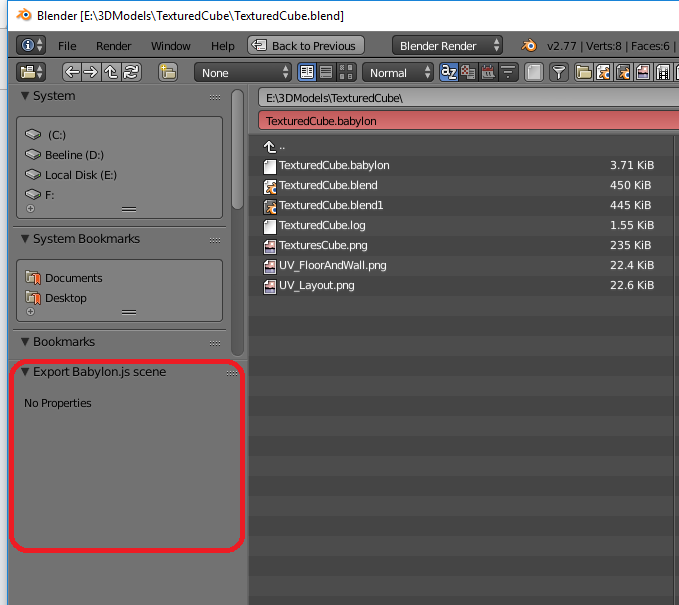Toggle backup .blend files filter
The width and height of the screenshot is (679, 605).
tap(623, 72)
